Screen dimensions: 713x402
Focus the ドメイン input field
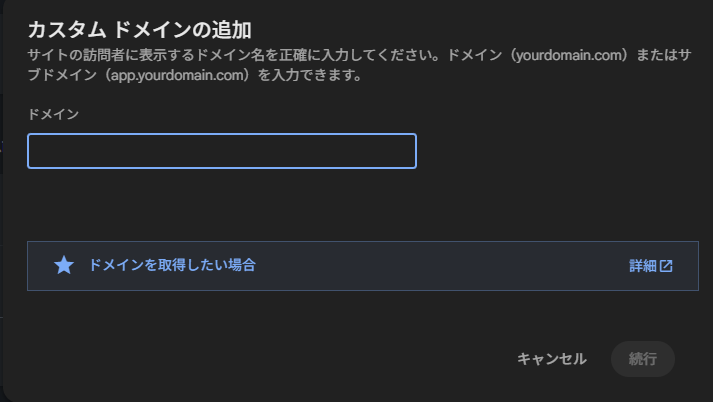[x=221, y=151]
